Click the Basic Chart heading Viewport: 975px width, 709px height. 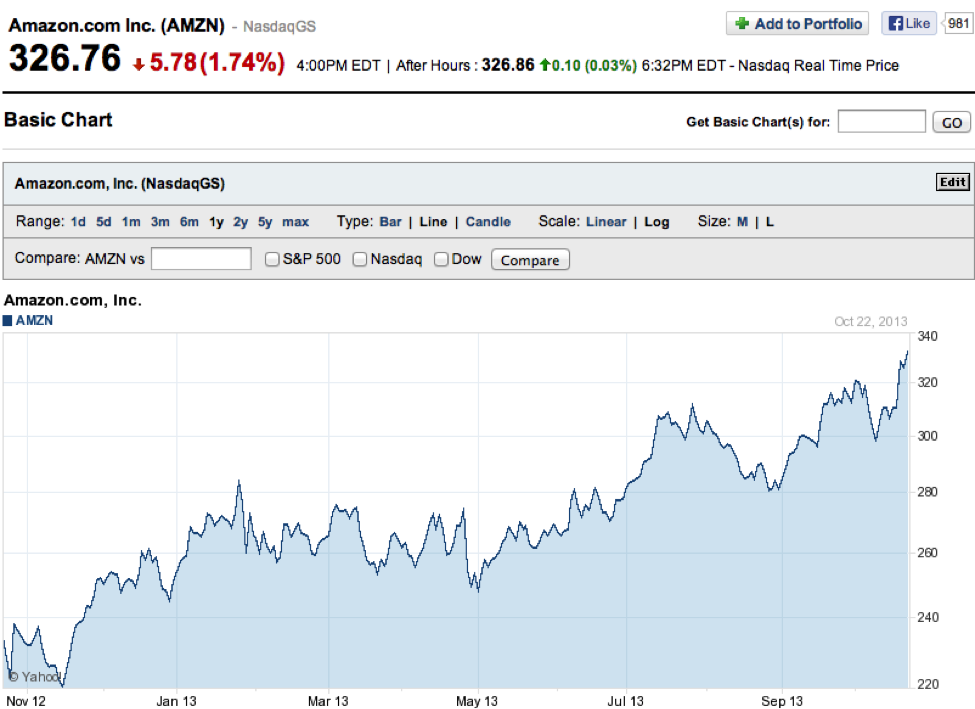(x=58, y=119)
